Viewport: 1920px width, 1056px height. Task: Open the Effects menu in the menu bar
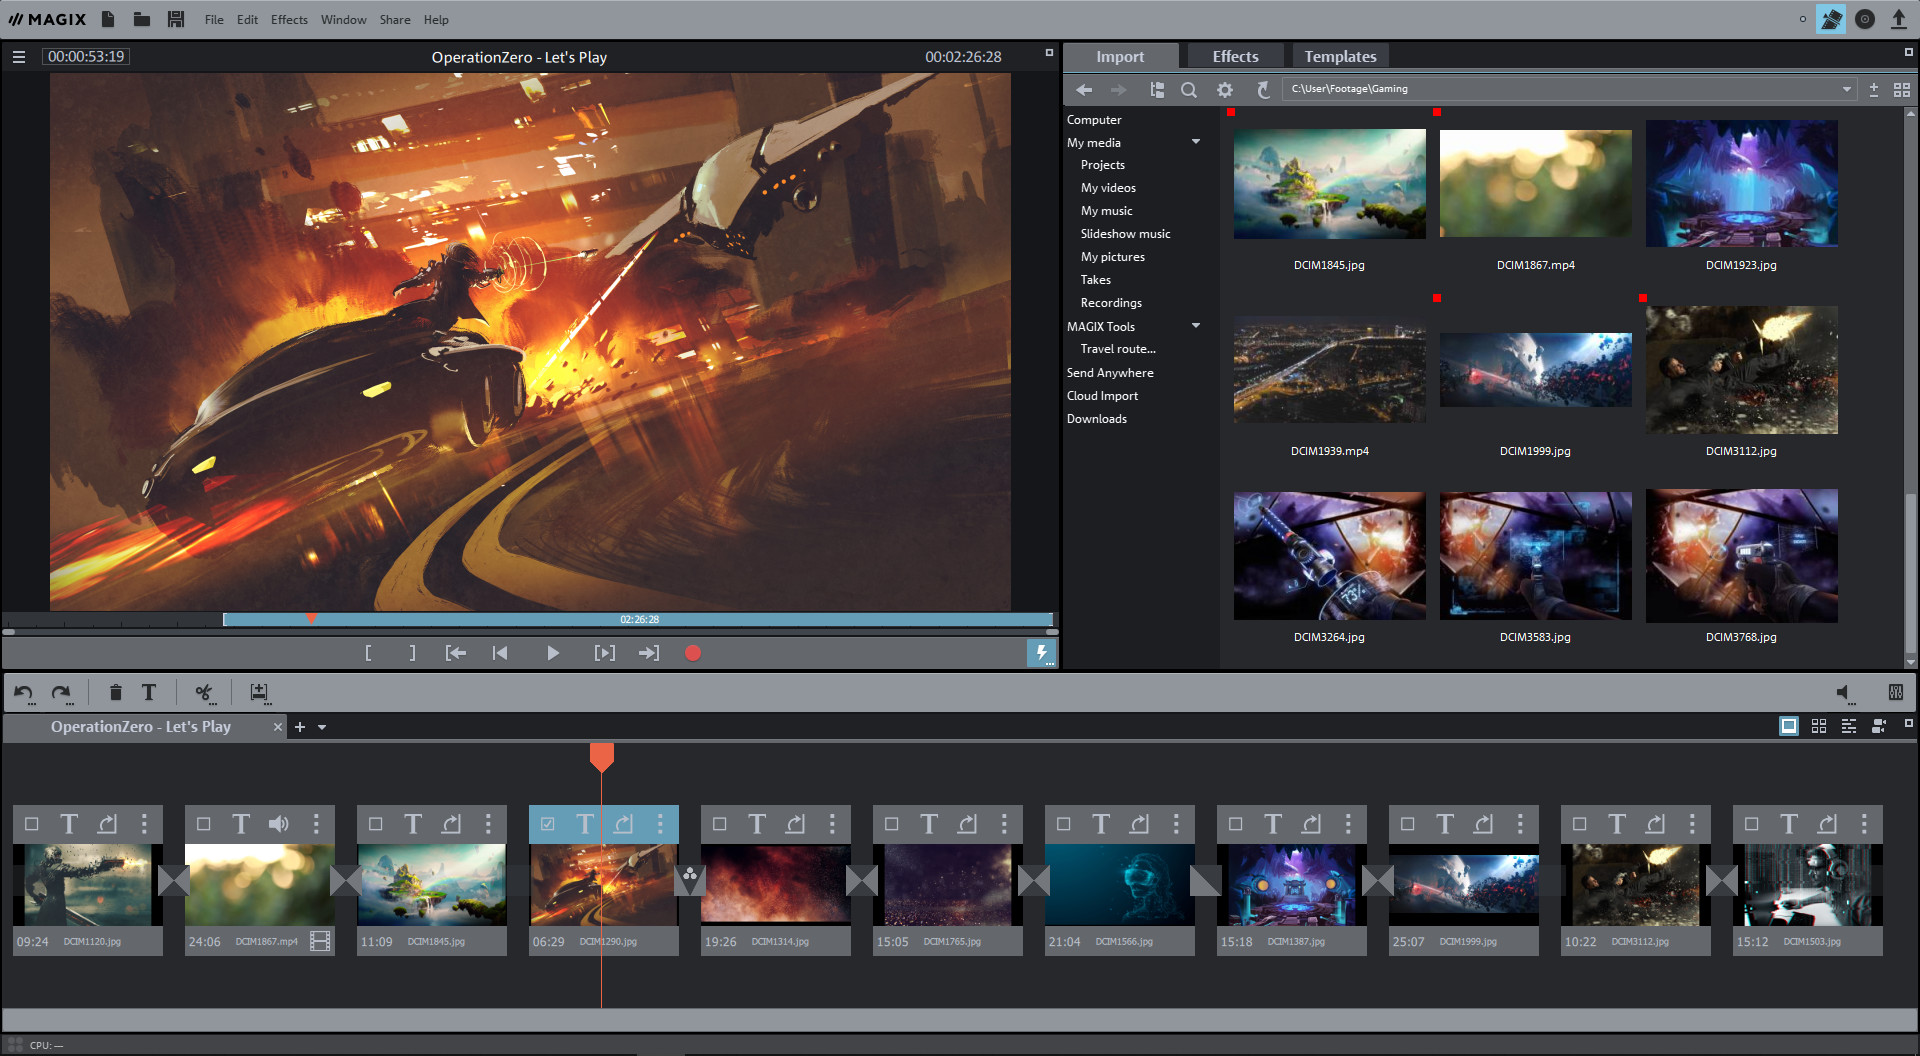coord(288,19)
